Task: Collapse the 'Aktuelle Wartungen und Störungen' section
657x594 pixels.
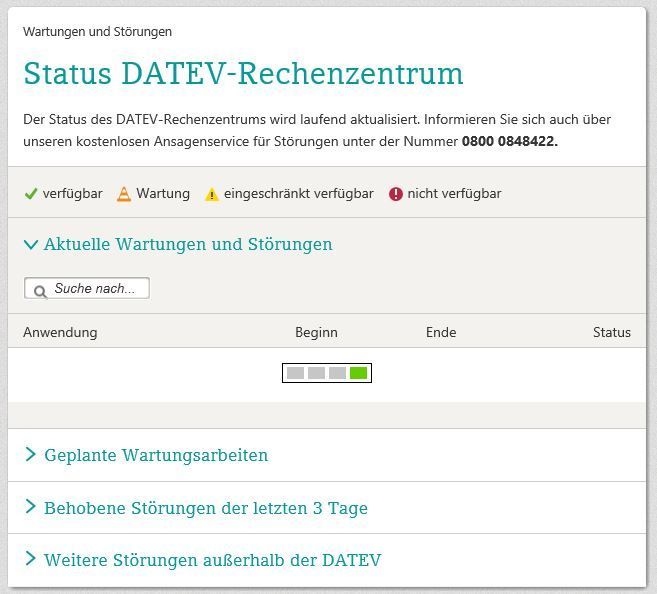Action: [x=31, y=245]
